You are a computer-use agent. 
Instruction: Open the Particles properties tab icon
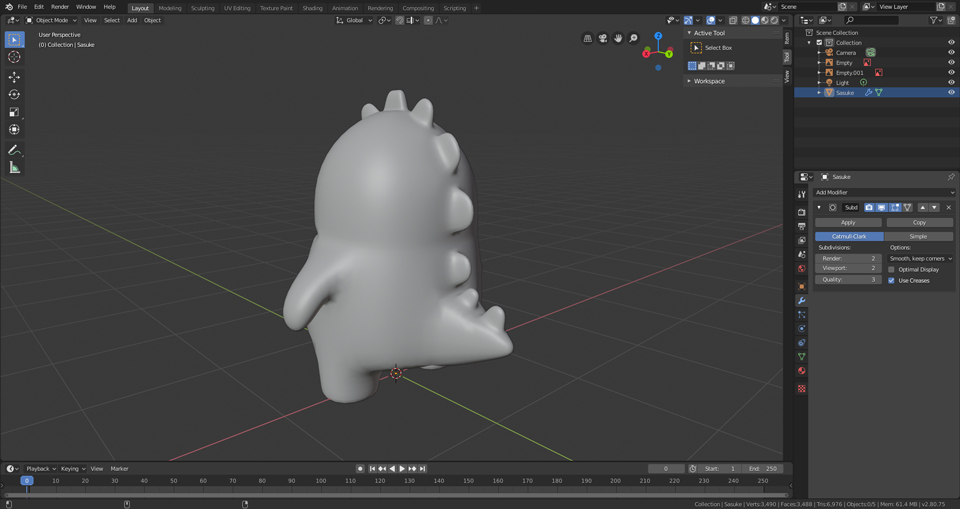point(801,314)
